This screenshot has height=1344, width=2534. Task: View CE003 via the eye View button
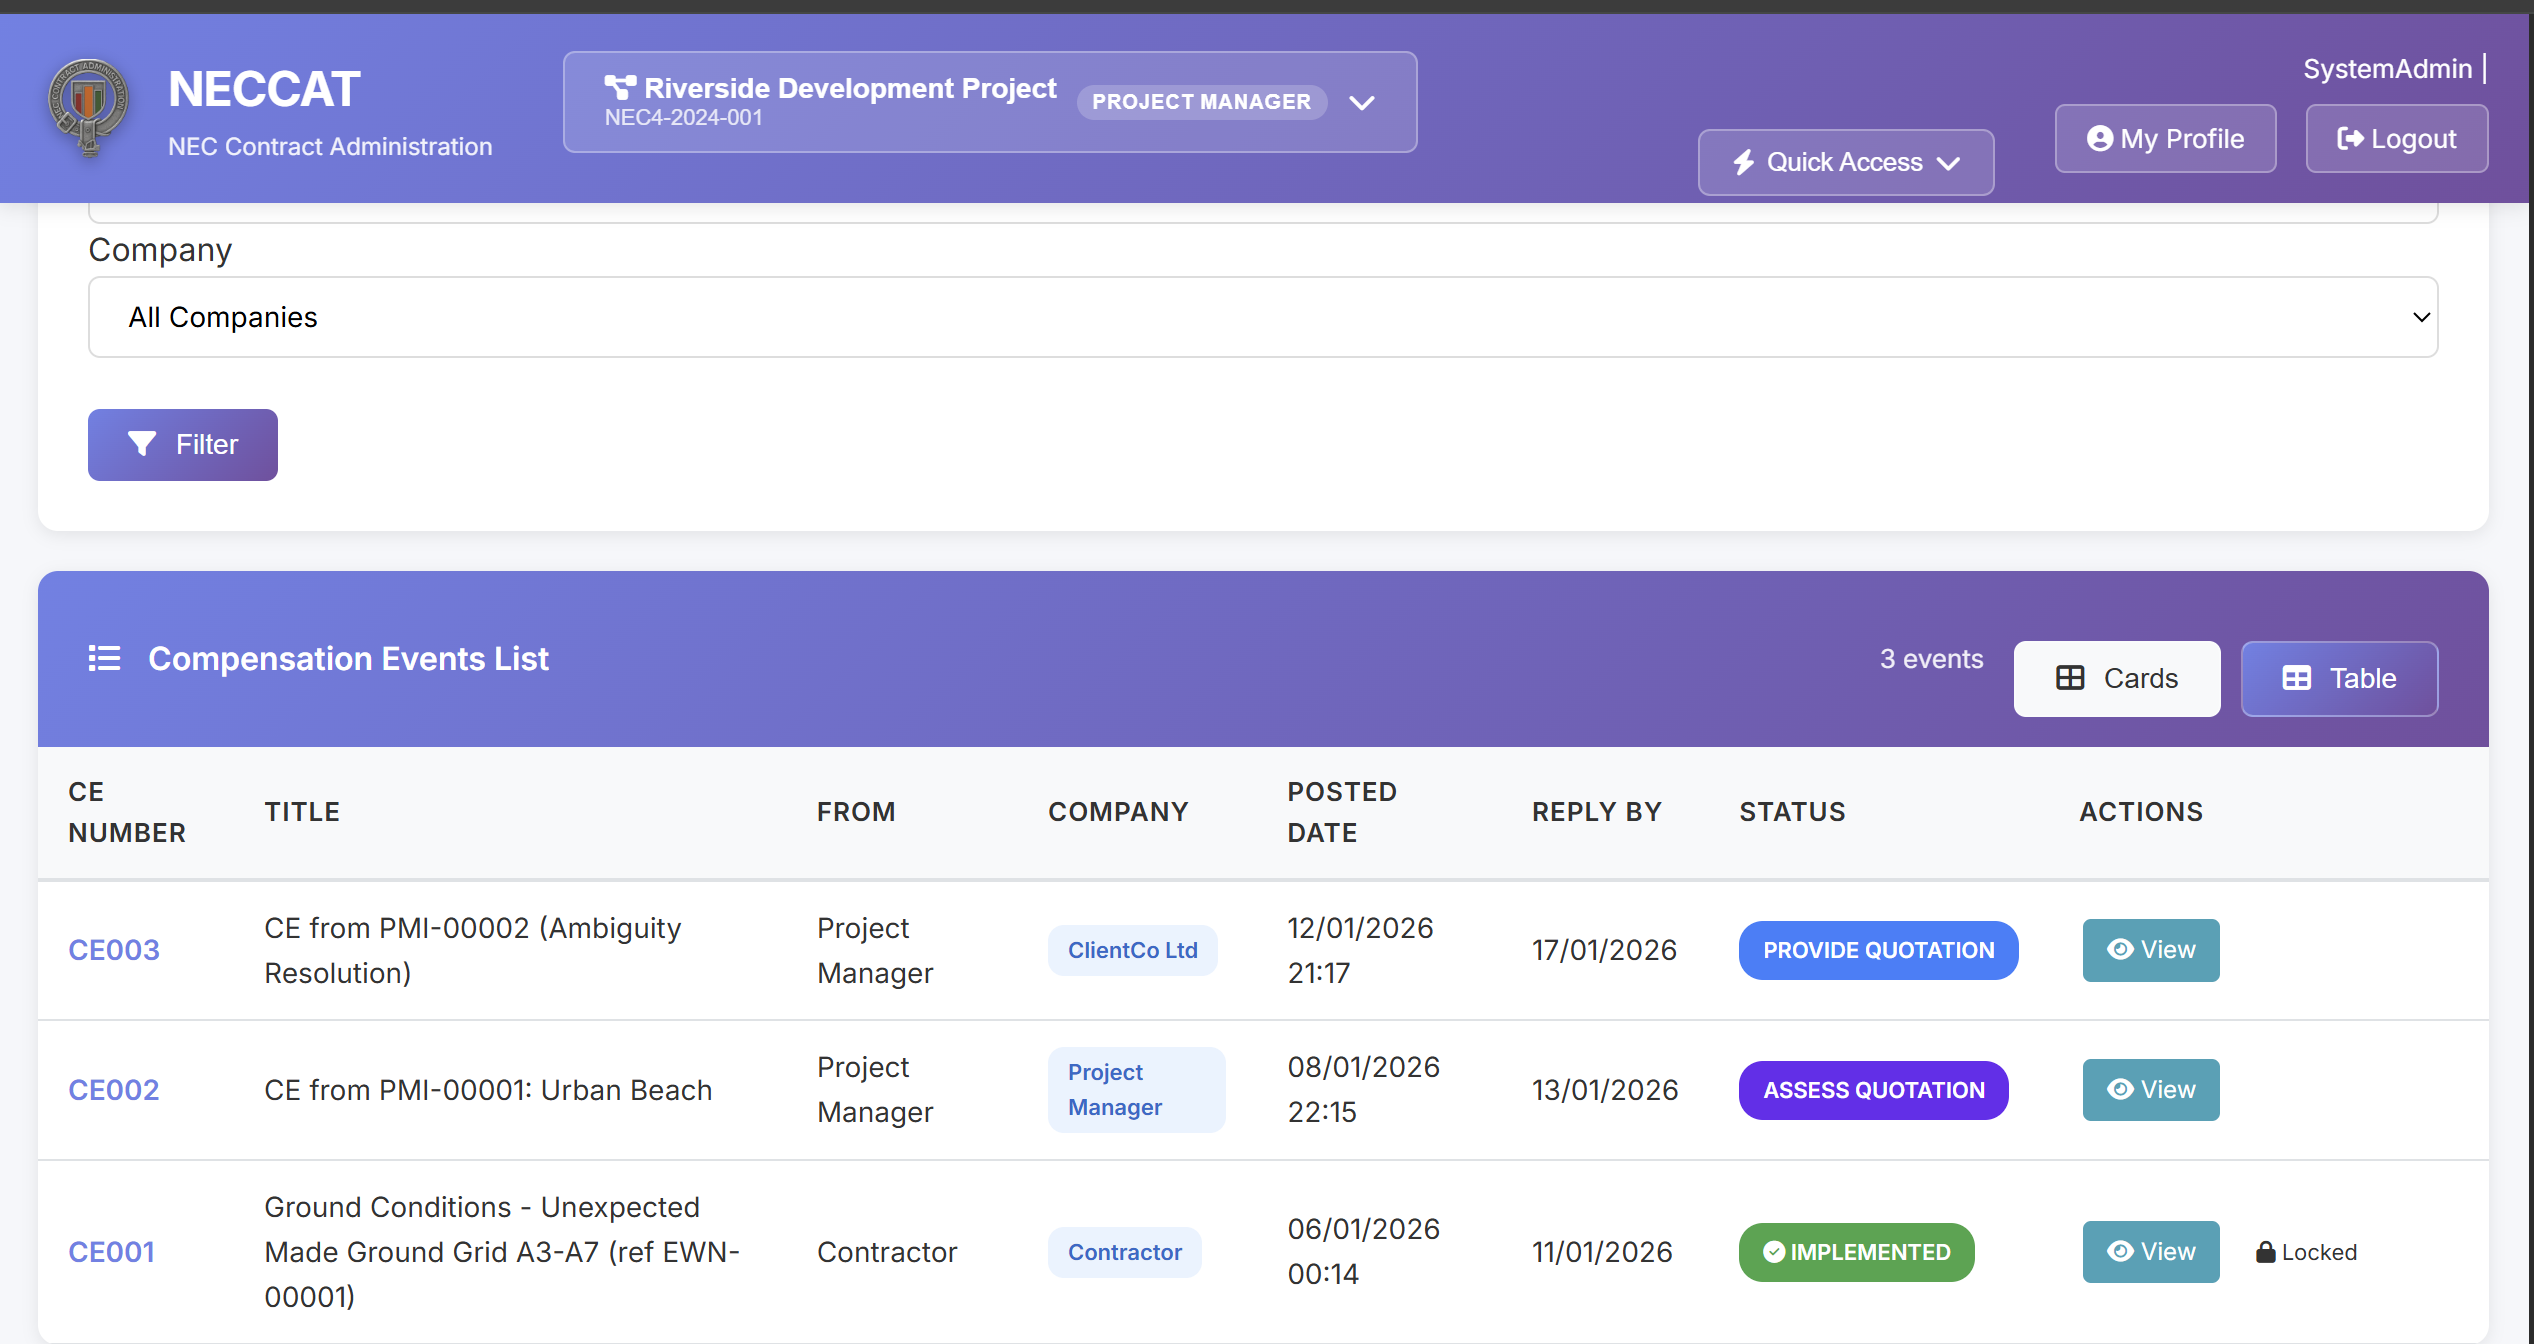(2150, 950)
